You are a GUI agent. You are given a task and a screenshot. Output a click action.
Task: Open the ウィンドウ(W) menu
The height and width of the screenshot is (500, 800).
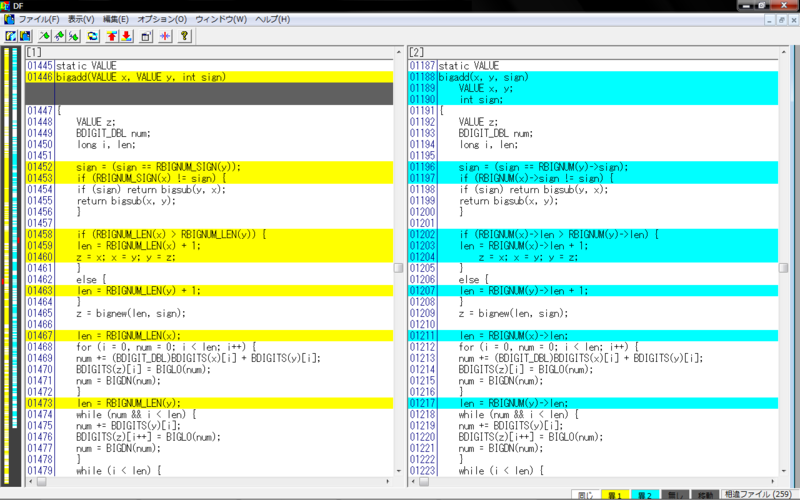pyautogui.click(x=221, y=19)
